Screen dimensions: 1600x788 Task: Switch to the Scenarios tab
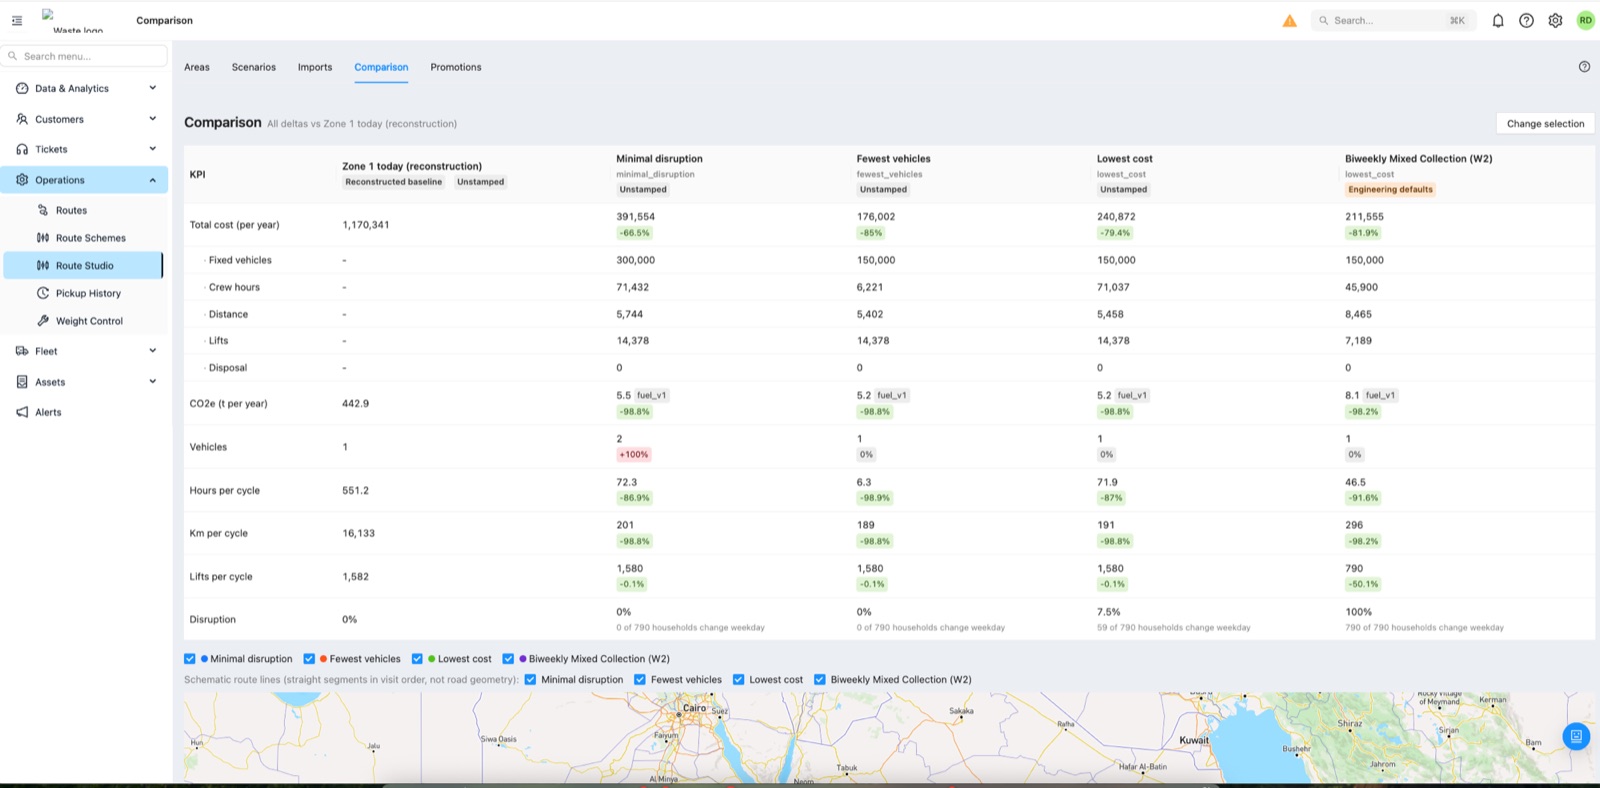click(254, 67)
